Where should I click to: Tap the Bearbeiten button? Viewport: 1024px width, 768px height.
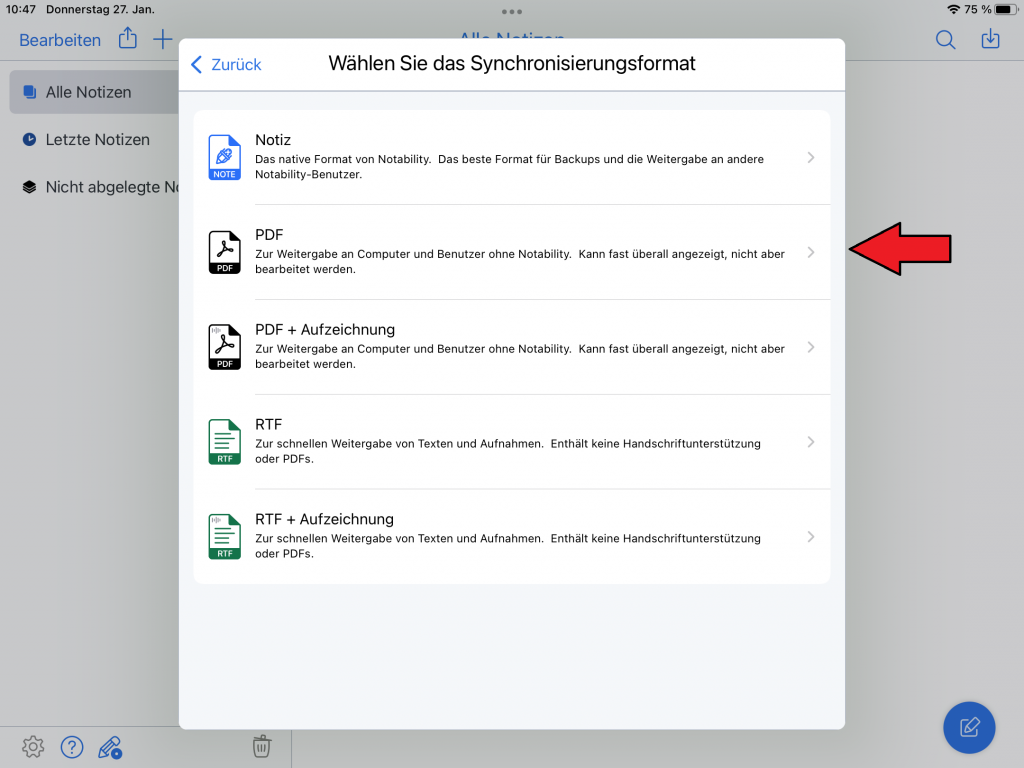point(60,40)
